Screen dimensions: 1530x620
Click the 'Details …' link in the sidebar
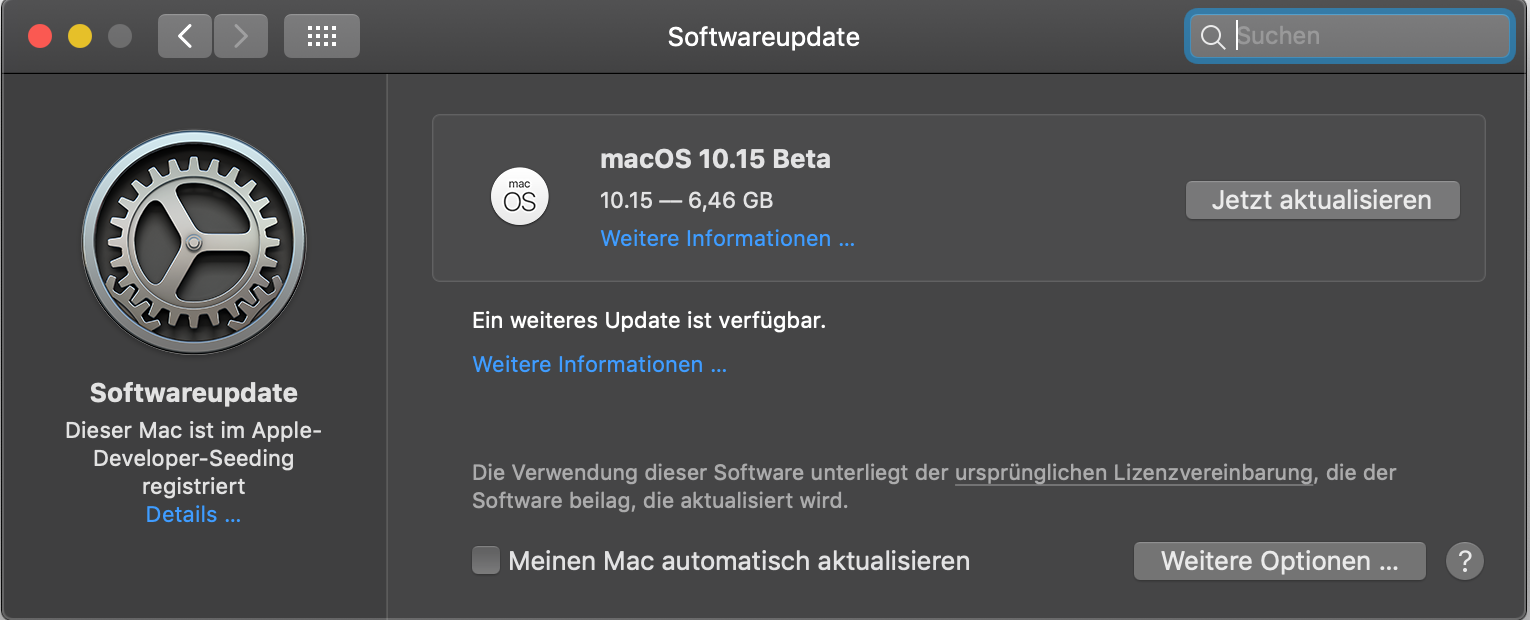pos(193,515)
